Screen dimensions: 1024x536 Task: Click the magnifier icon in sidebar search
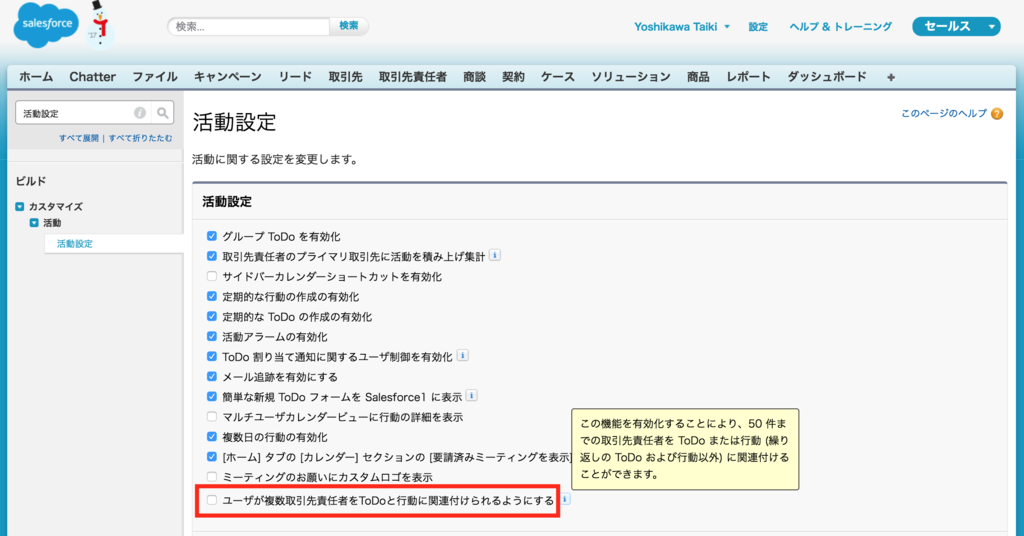pos(163,113)
